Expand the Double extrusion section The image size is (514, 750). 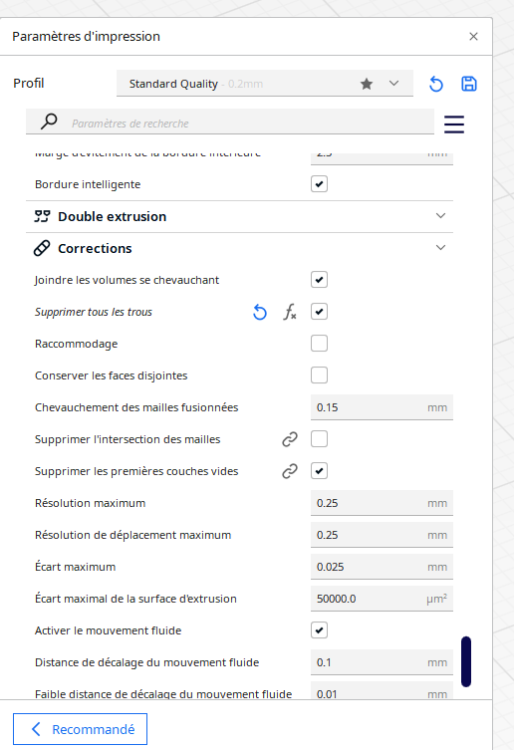(239, 216)
